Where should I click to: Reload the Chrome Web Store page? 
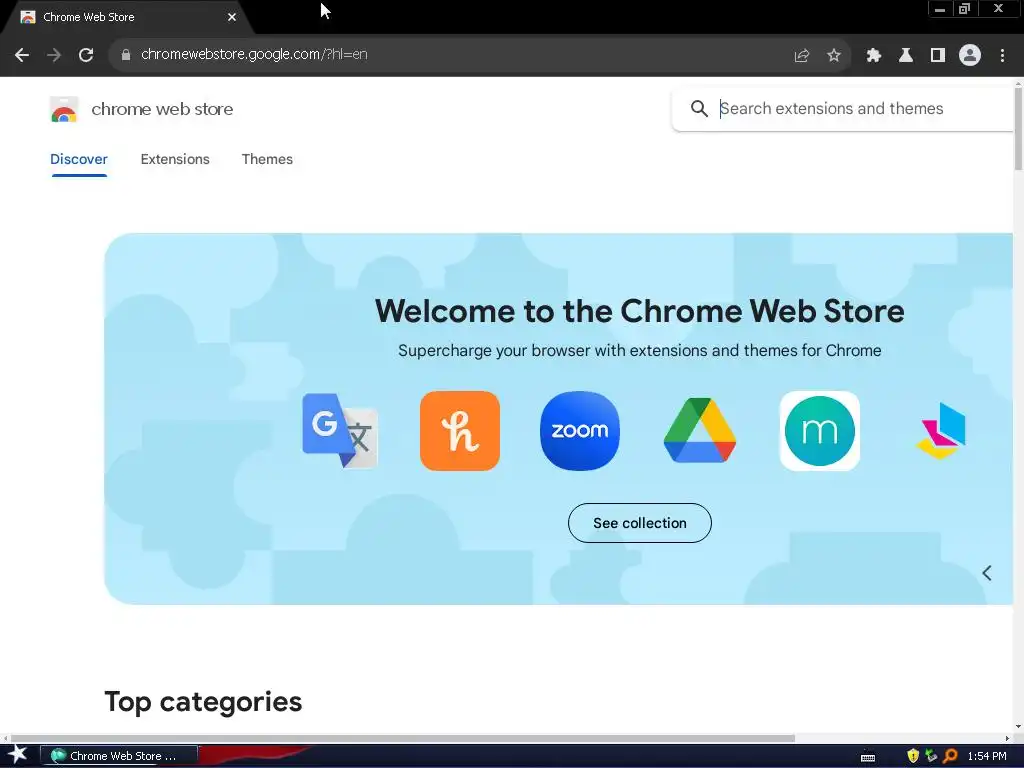coord(86,55)
